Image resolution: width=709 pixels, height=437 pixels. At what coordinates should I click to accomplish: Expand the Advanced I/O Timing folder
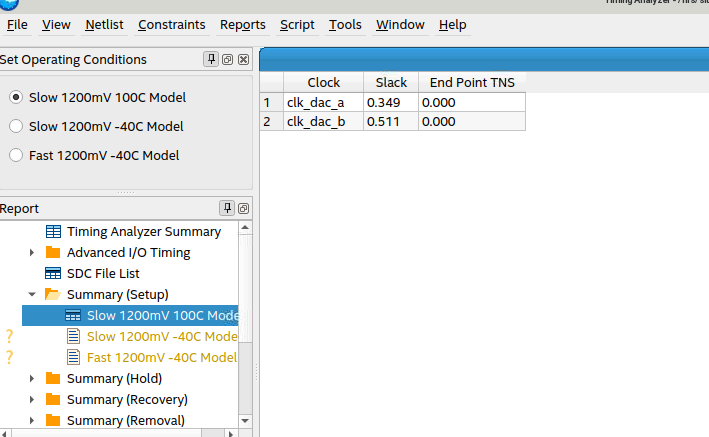32,252
